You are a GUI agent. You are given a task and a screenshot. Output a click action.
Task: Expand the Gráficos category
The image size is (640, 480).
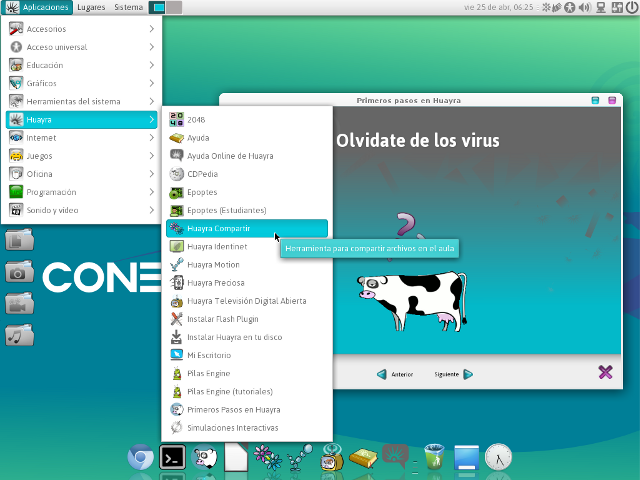(x=82, y=83)
